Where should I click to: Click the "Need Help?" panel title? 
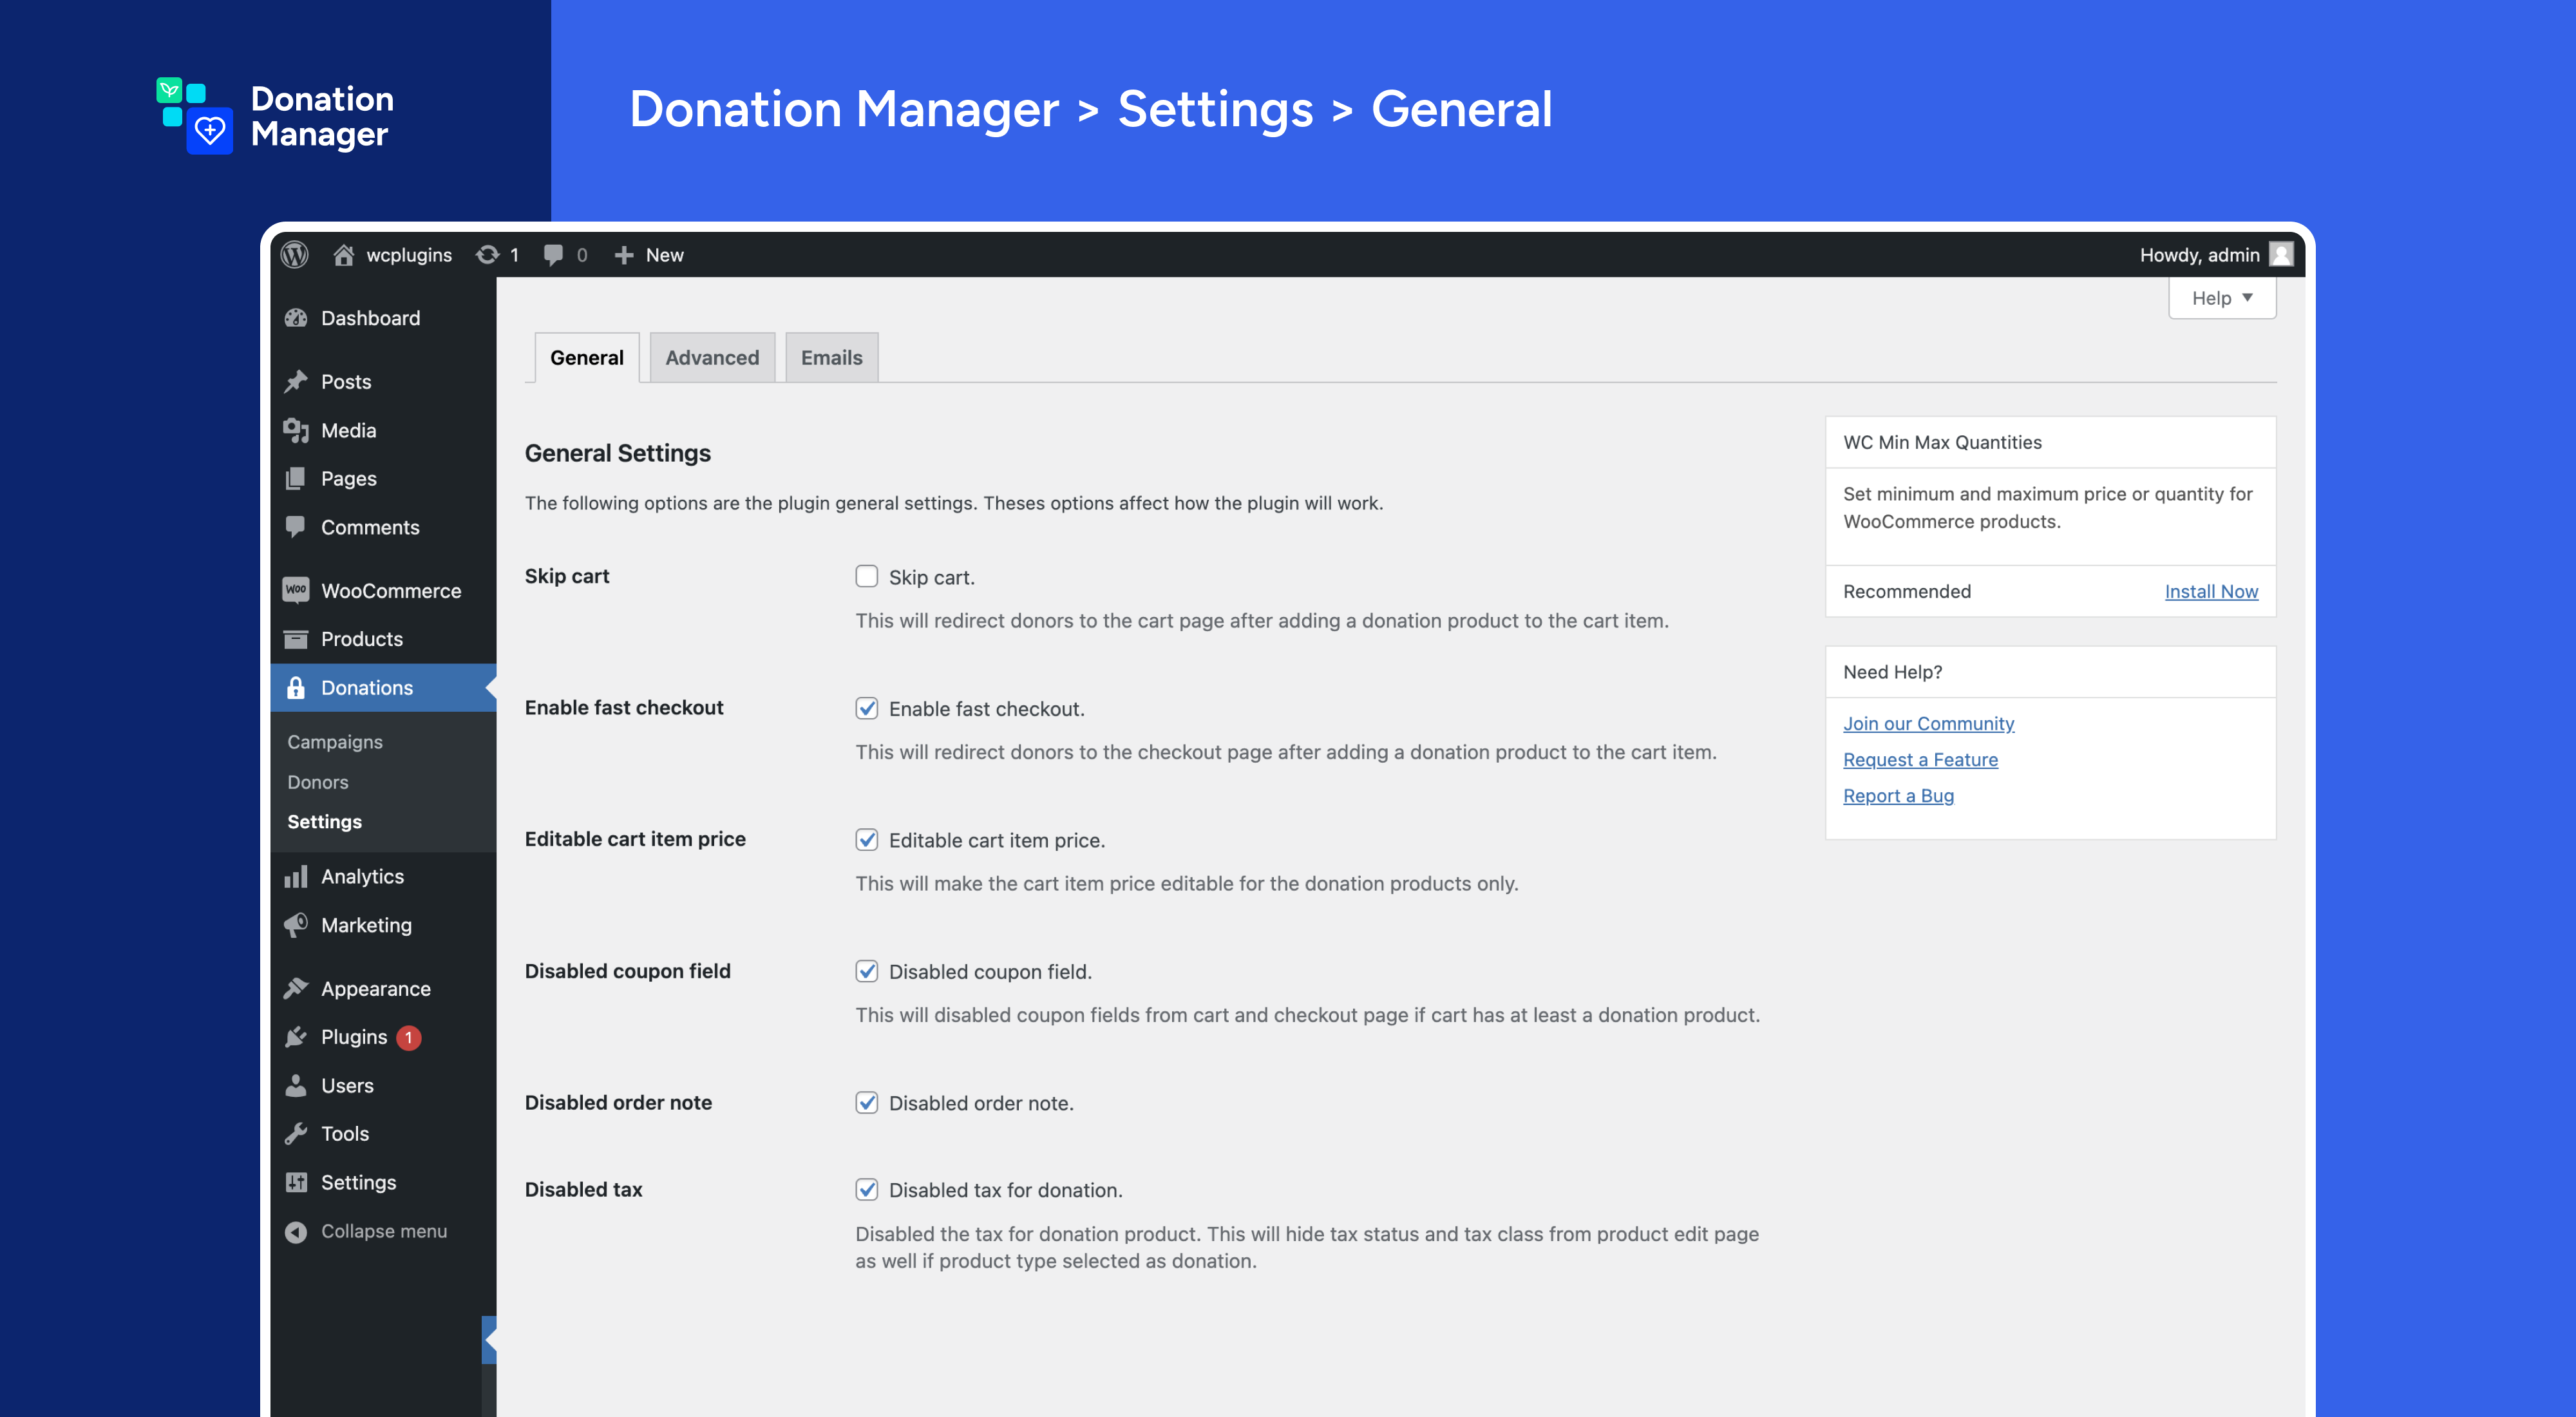click(x=1892, y=672)
